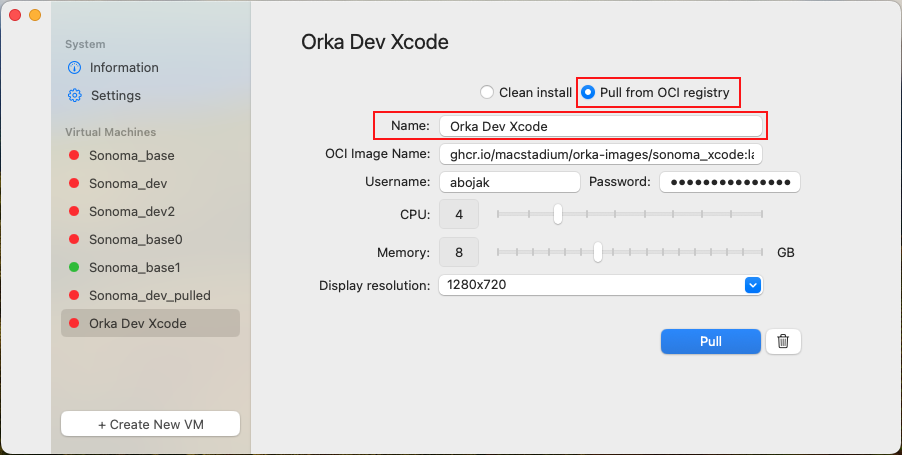The height and width of the screenshot is (455, 902).
Task: Adjust the CPU slider handle
Action: pyautogui.click(x=558, y=214)
